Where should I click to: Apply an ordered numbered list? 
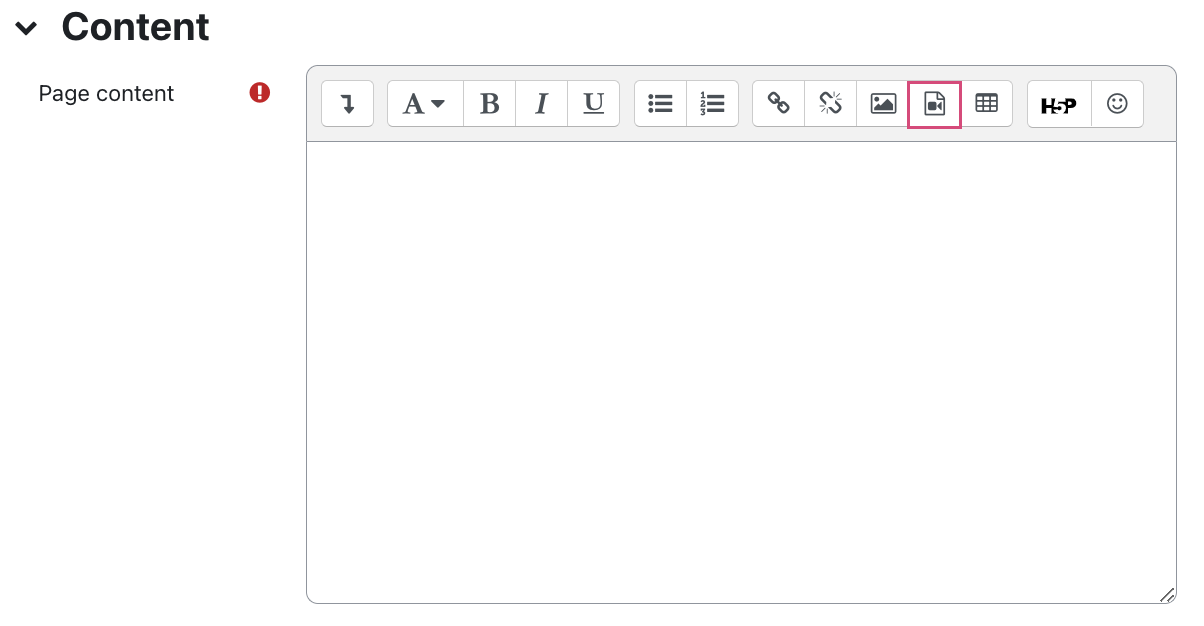pyautogui.click(x=712, y=103)
